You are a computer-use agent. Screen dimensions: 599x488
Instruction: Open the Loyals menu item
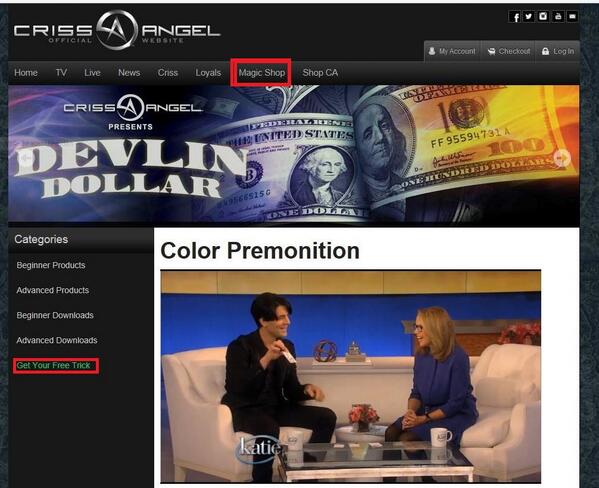click(208, 73)
